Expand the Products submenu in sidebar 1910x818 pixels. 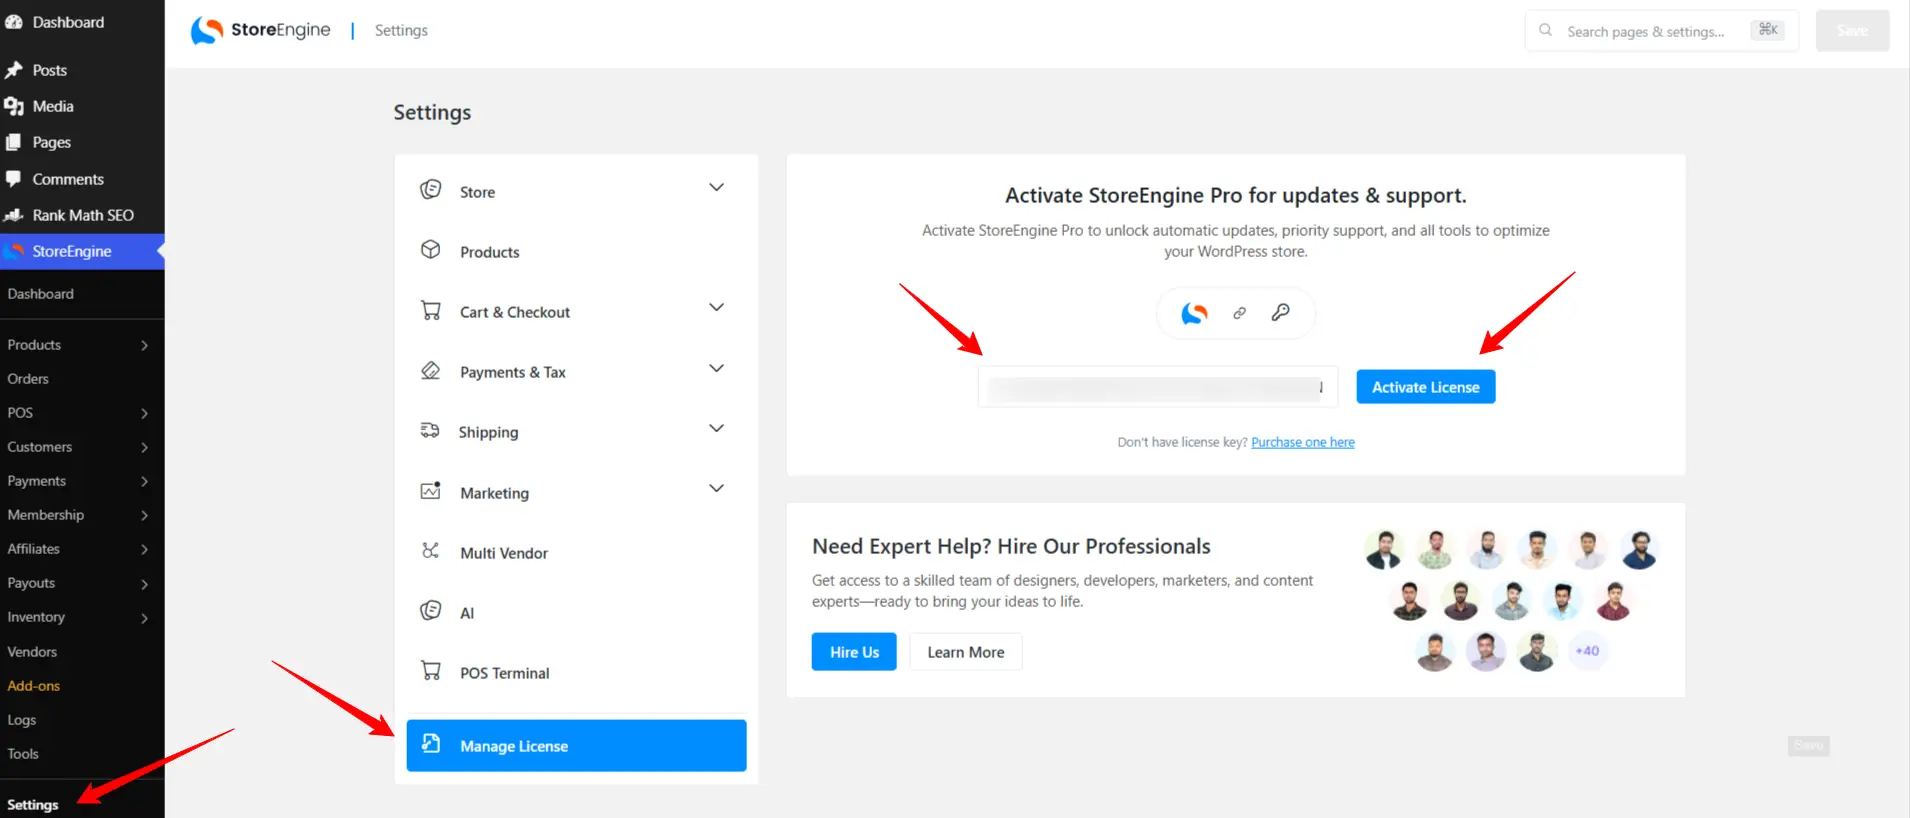(145, 345)
